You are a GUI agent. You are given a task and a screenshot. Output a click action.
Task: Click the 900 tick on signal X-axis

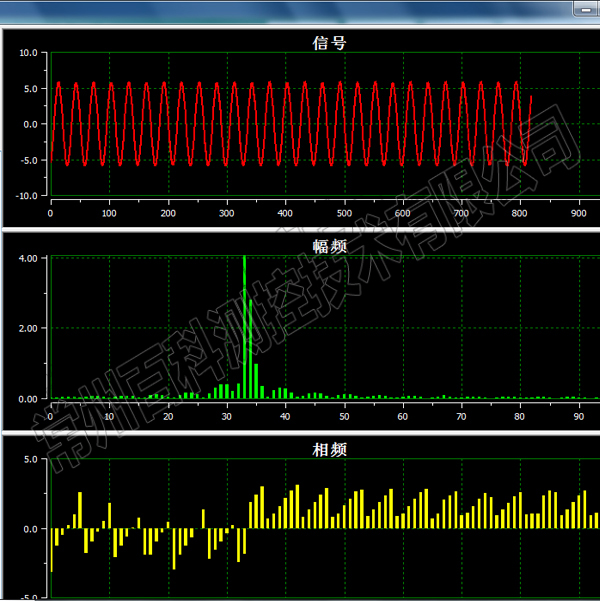[x=579, y=213]
